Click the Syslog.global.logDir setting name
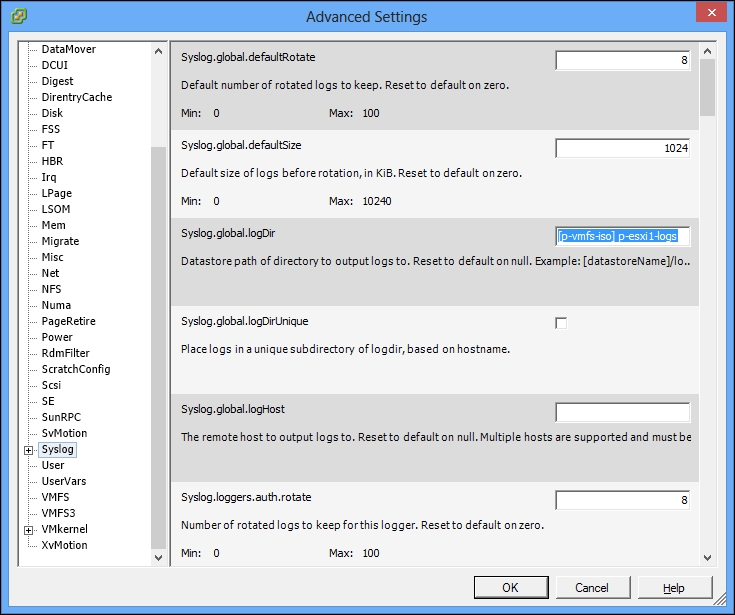Viewport: 735px width, 615px height. pos(228,233)
